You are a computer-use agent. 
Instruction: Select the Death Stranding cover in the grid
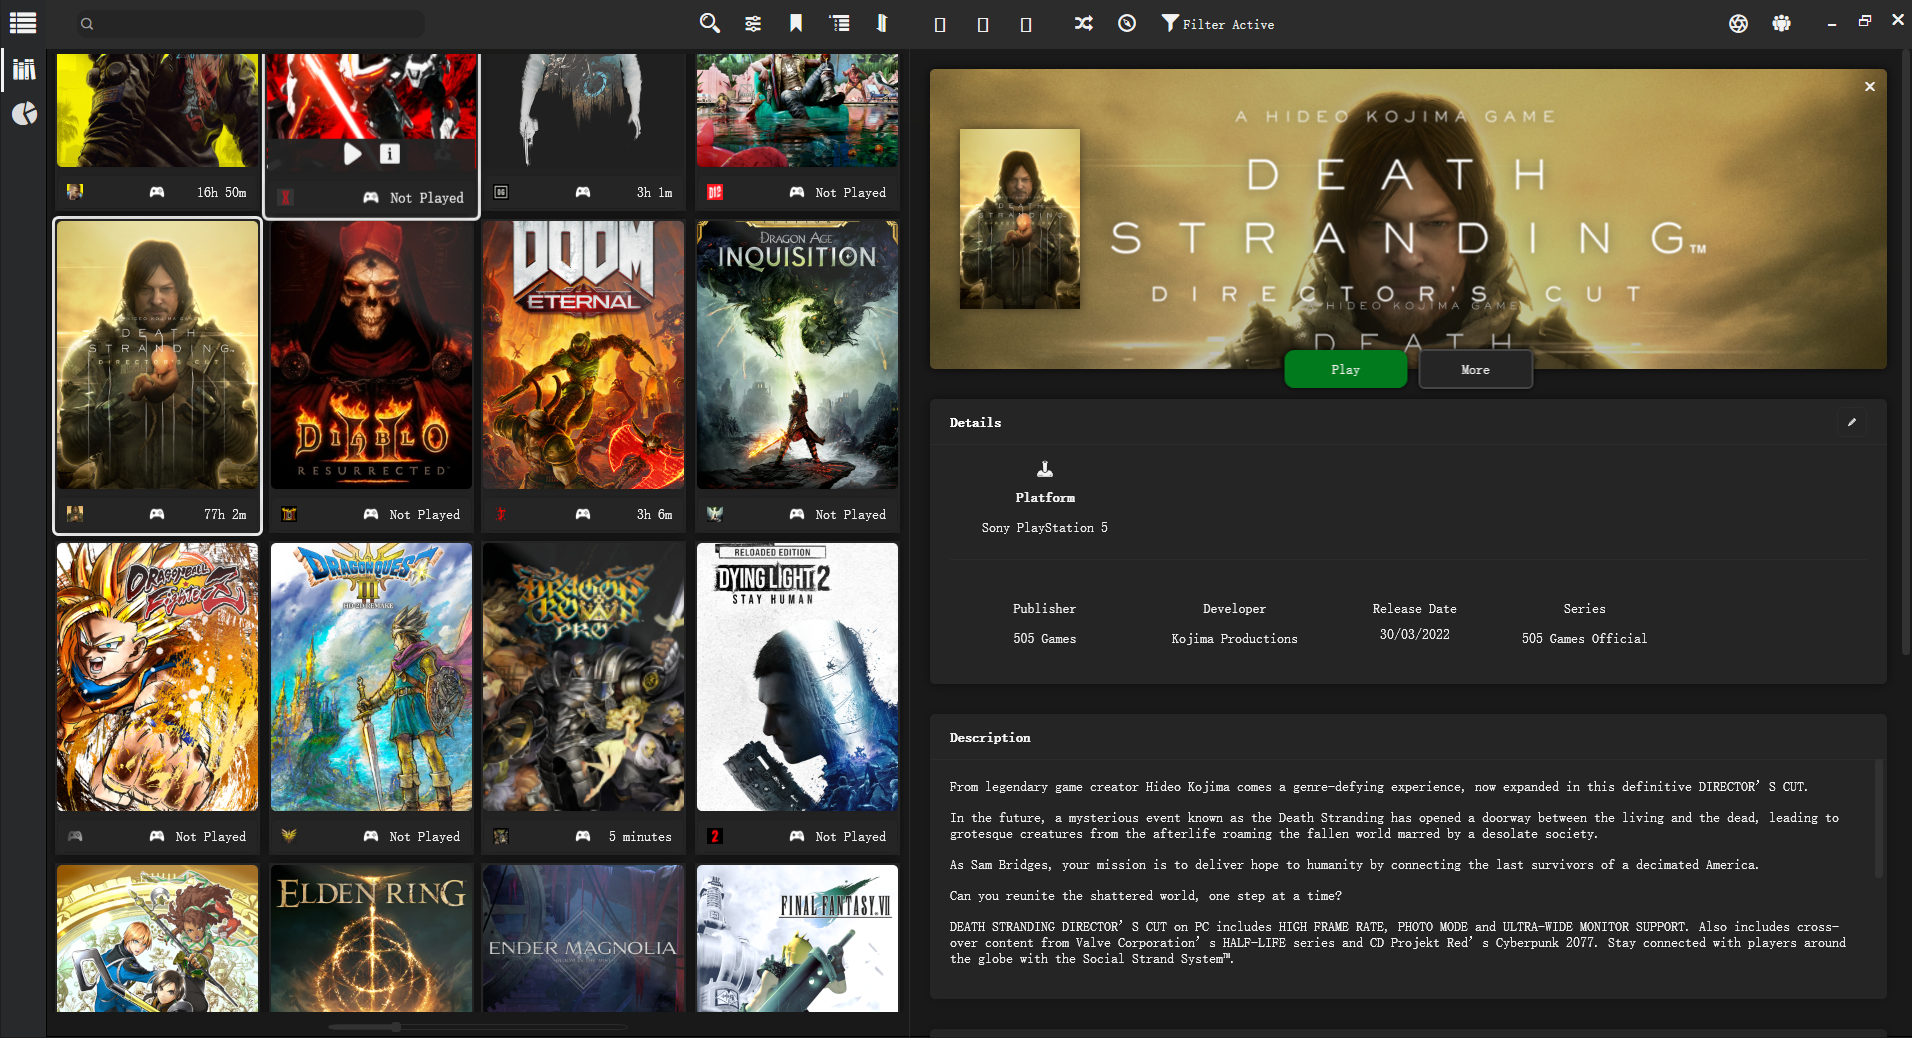(157, 355)
